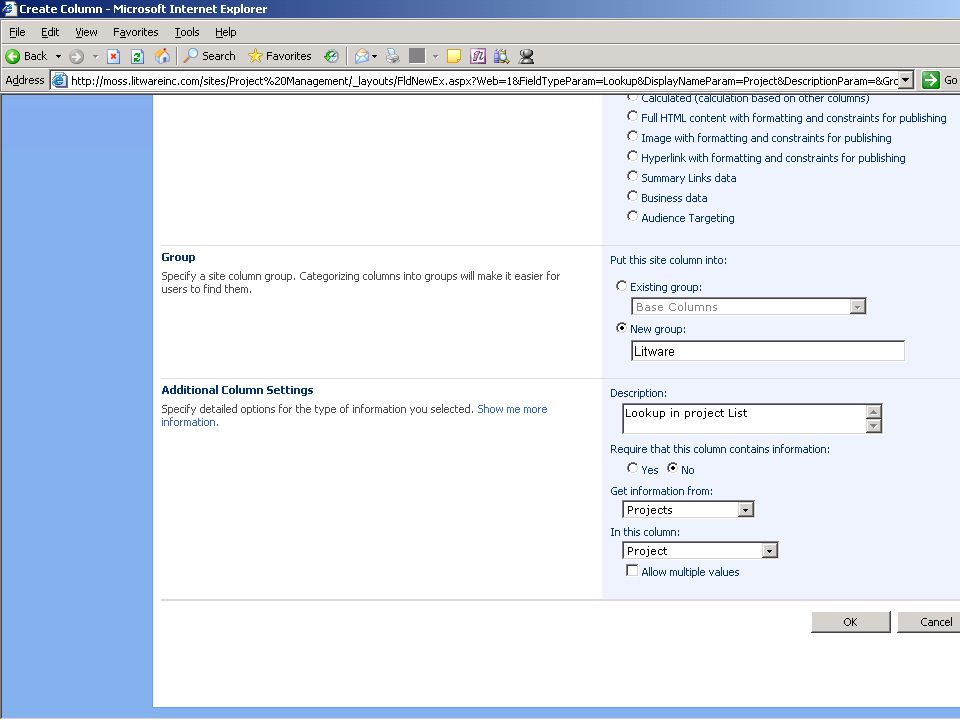Select Image with formatting radio button
Image resolution: width=960 pixels, height=720 pixels.
tap(632, 137)
